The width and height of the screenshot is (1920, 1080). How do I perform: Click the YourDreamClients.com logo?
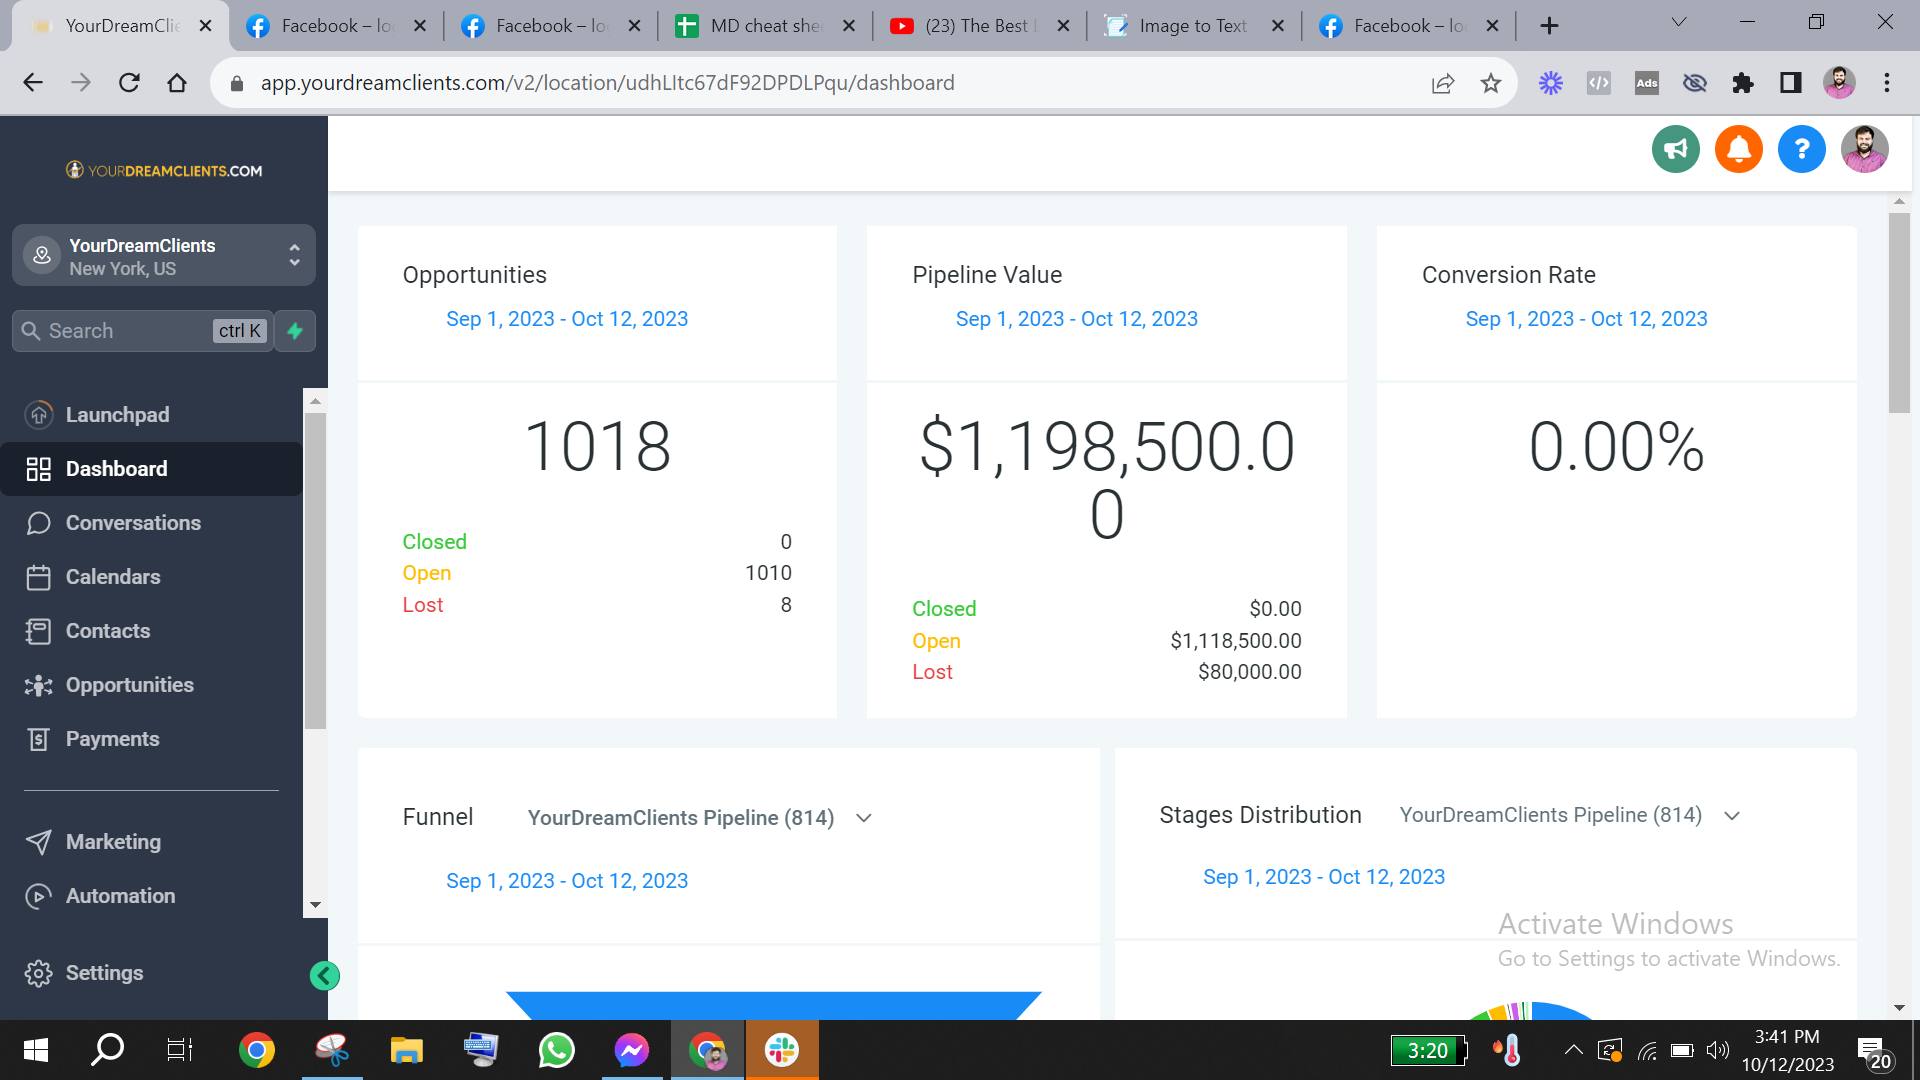(x=164, y=170)
